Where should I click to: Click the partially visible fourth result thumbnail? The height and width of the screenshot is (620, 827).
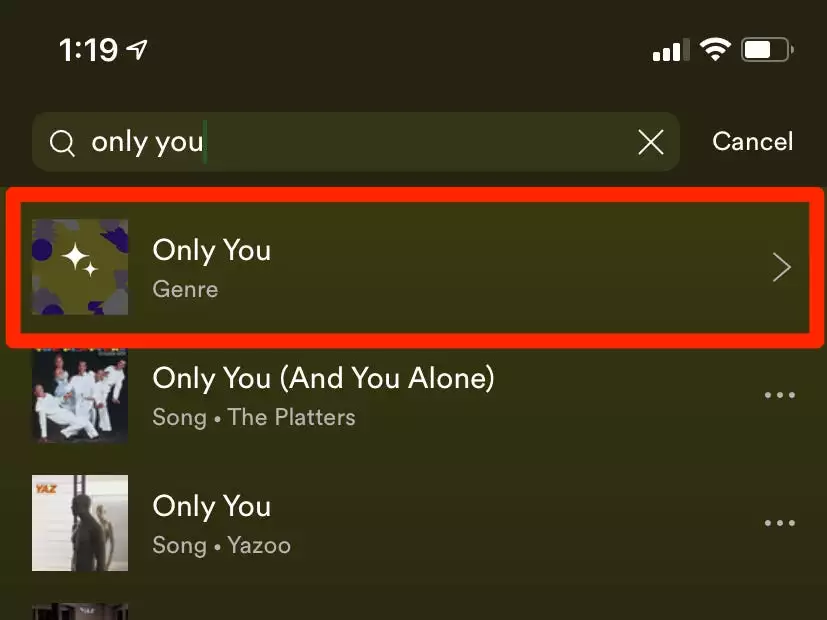(x=80, y=612)
